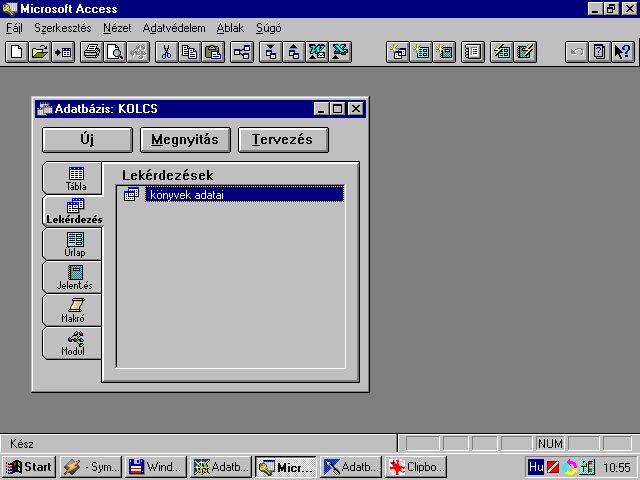Click the Open Database folder icon

tap(40, 52)
